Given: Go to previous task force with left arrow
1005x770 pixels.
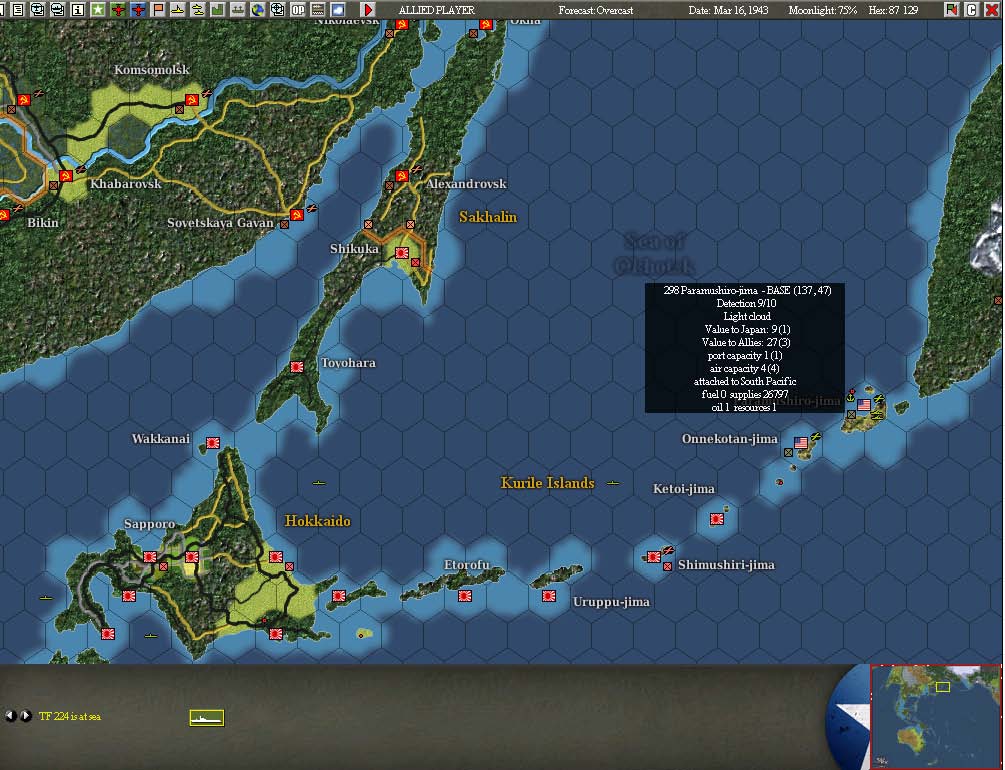Looking at the screenshot, I should [10, 716].
